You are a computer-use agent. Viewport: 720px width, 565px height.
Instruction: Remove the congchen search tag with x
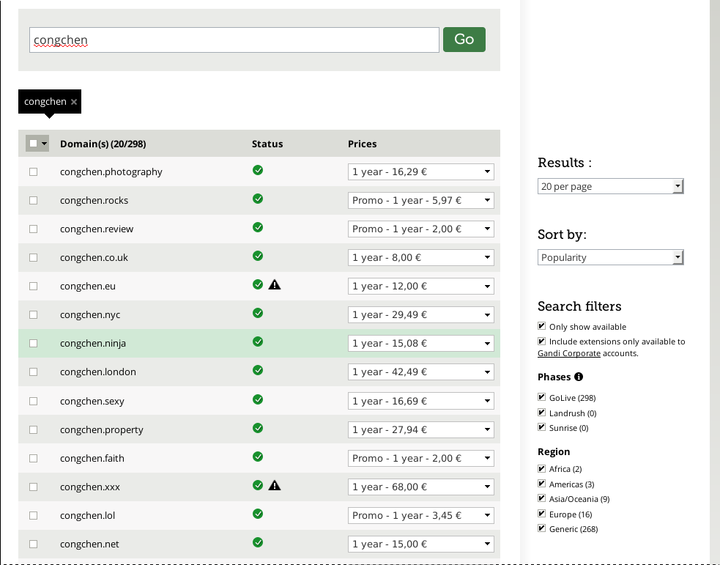coord(74,102)
